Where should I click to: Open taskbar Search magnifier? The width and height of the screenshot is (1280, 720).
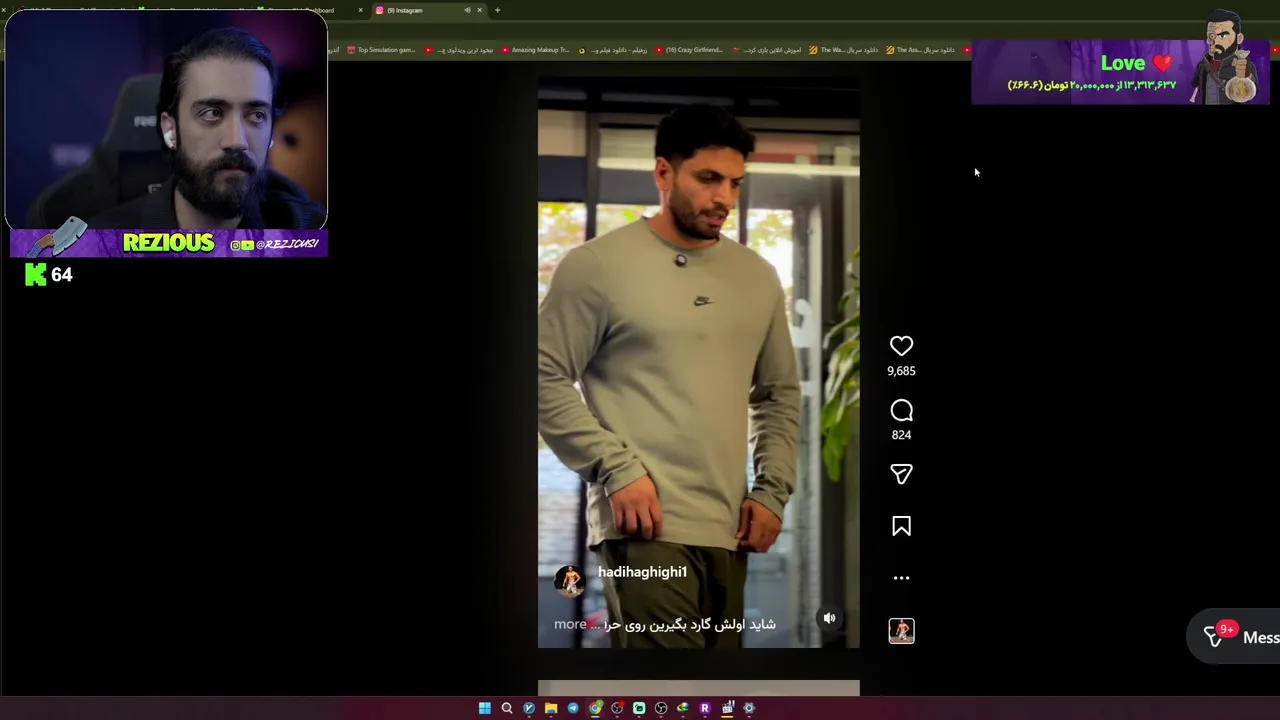[507, 708]
